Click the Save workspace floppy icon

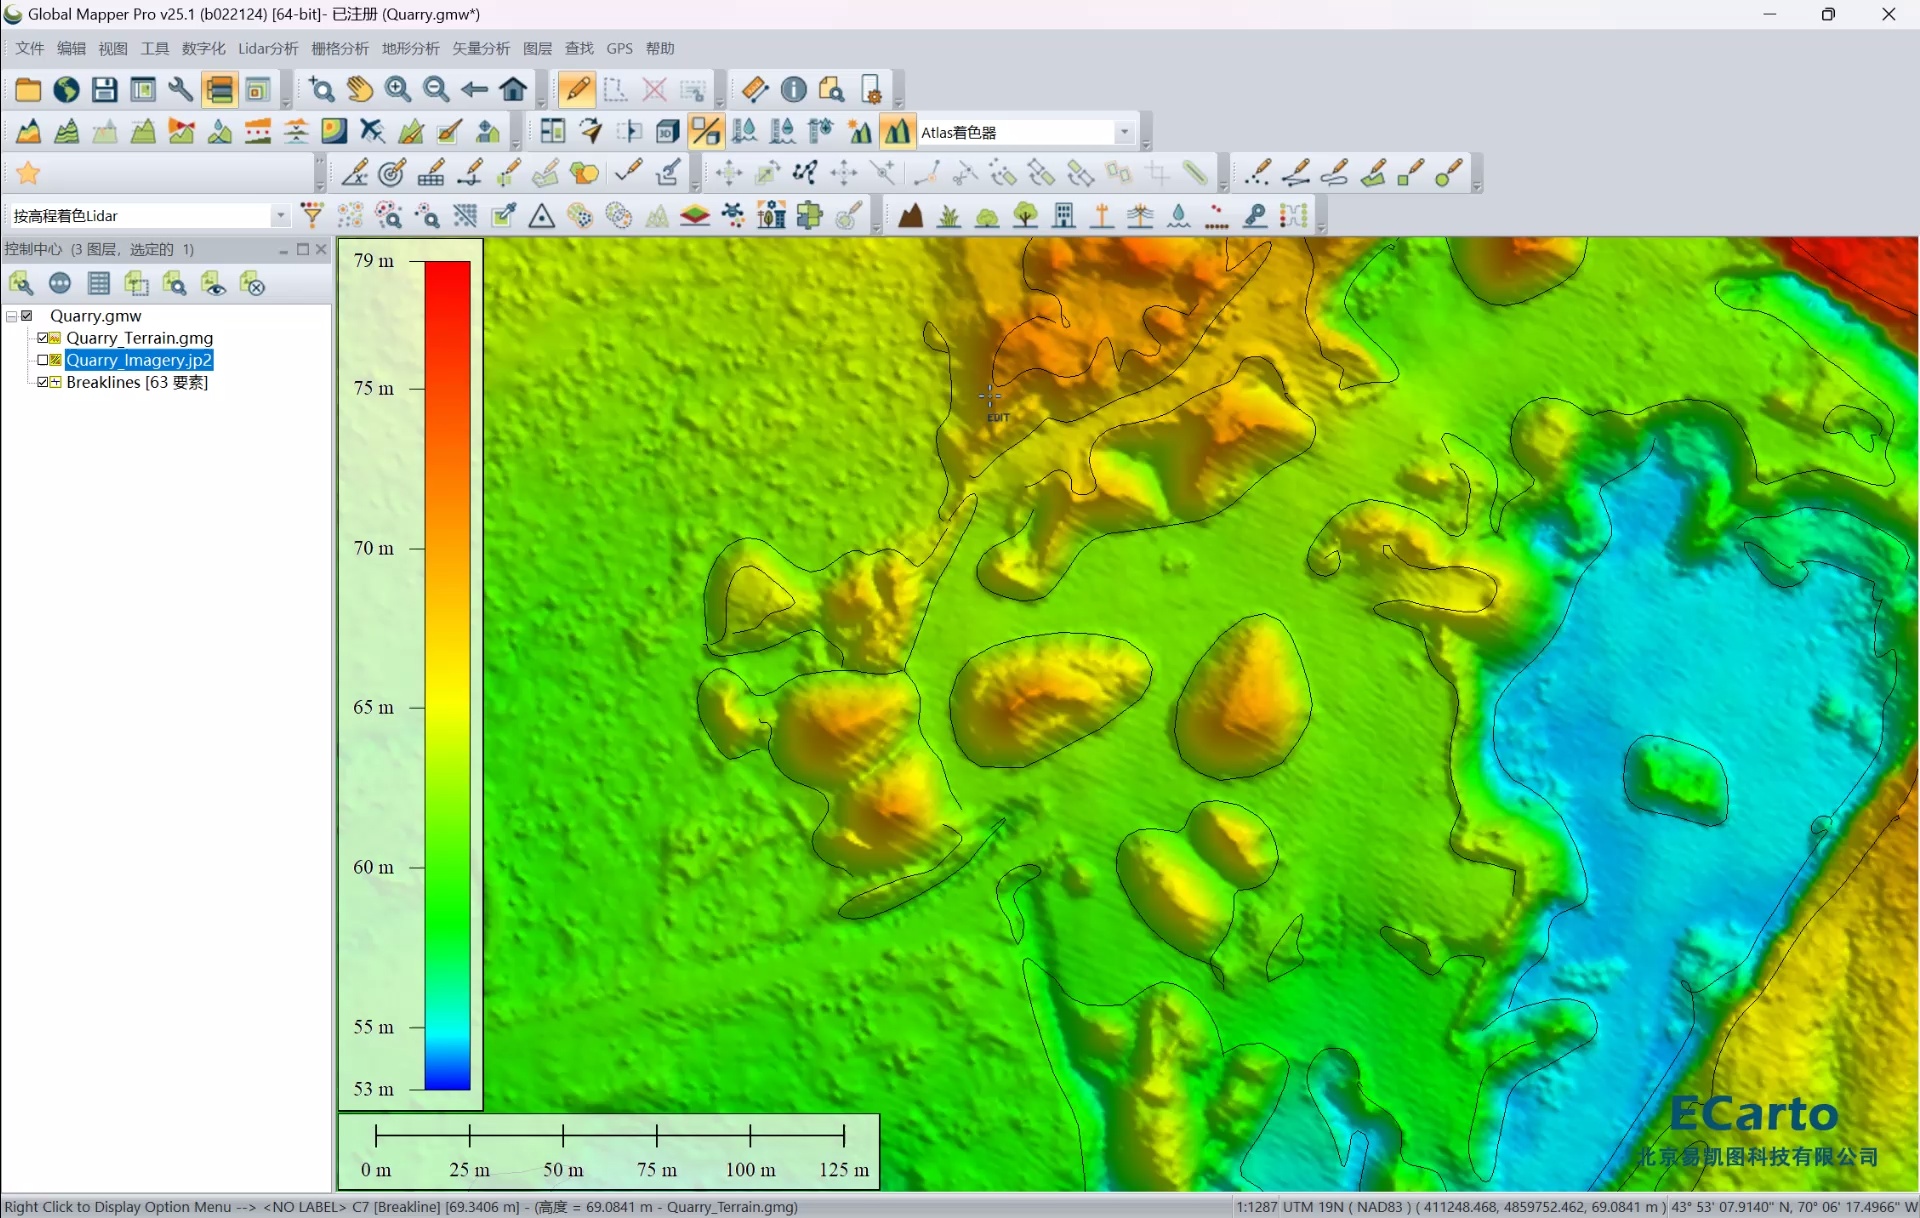[x=104, y=90]
